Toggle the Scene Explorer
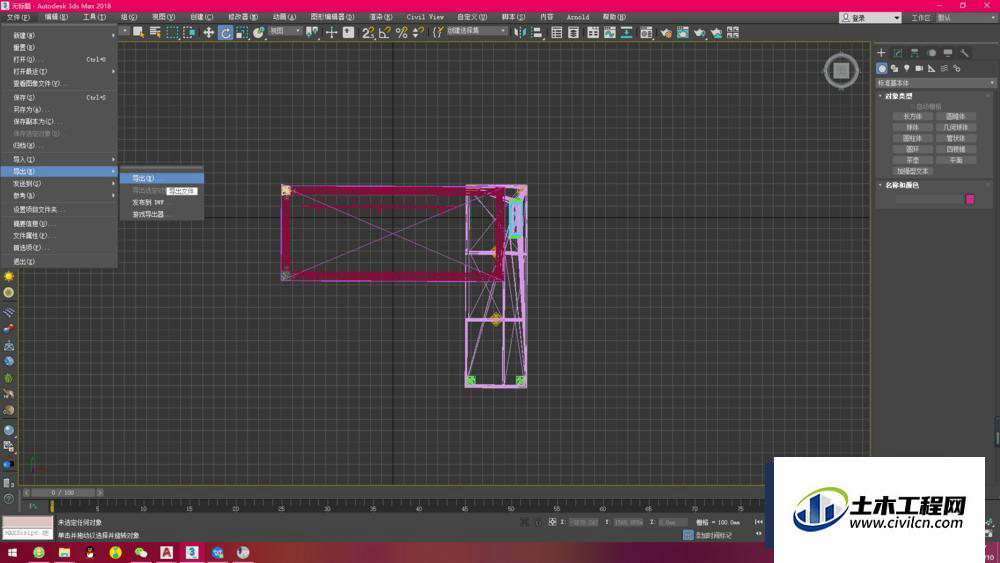 coord(557,33)
